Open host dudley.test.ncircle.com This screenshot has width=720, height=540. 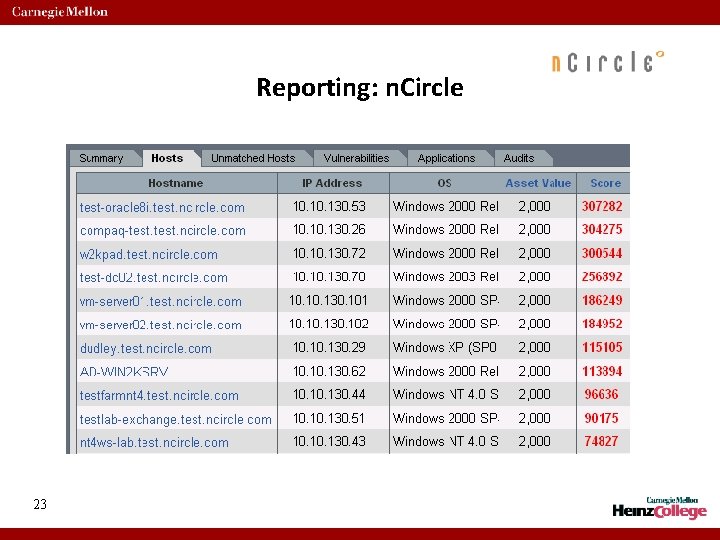click(x=146, y=349)
